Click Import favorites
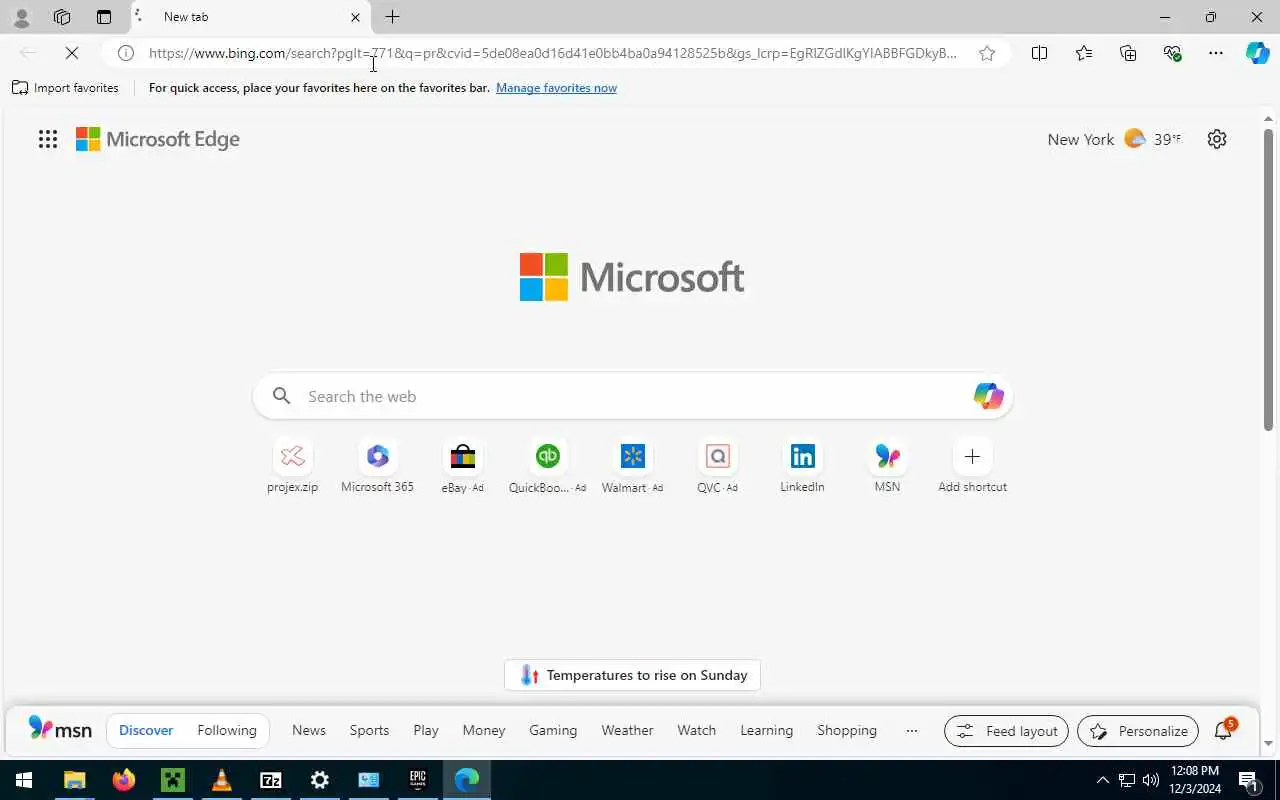The image size is (1280, 800). (x=65, y=88)
